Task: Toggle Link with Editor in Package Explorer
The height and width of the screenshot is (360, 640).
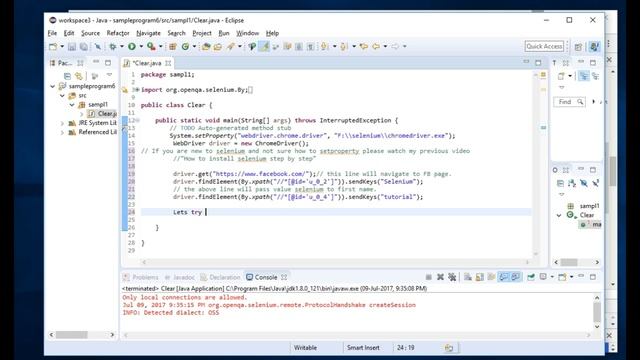Action: tap(78, 76)
